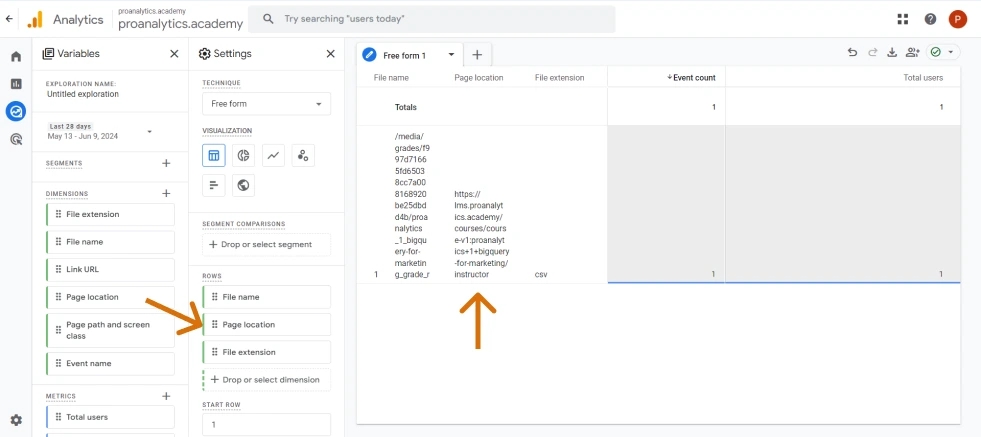Open the date range dropdown
The image size is (981, 437).
coord(99,131)
